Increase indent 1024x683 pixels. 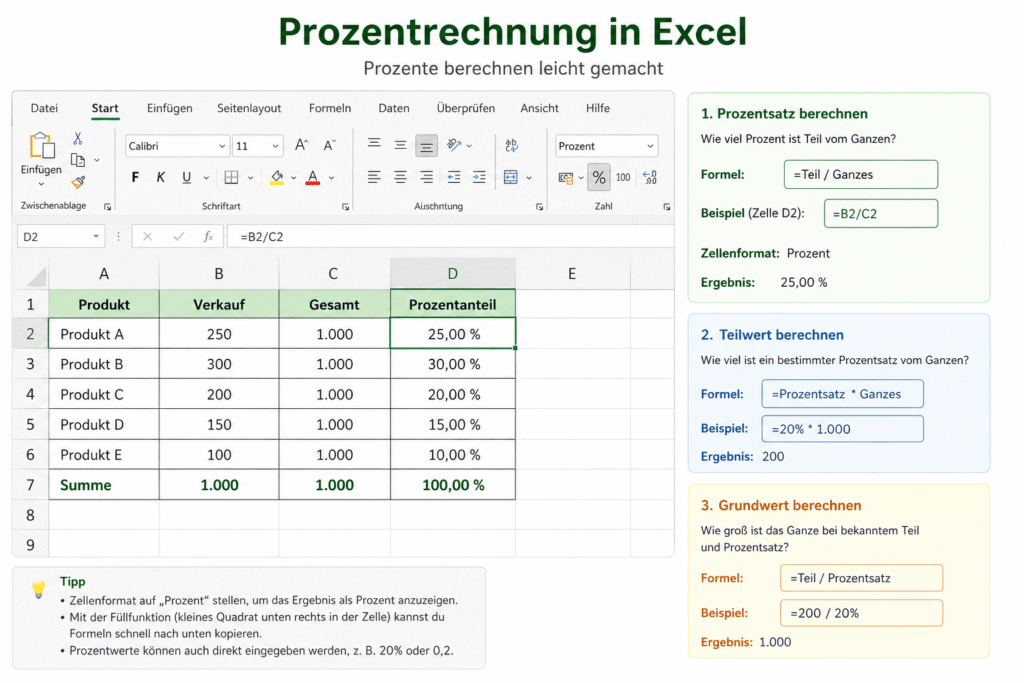[x=479, y=177]
